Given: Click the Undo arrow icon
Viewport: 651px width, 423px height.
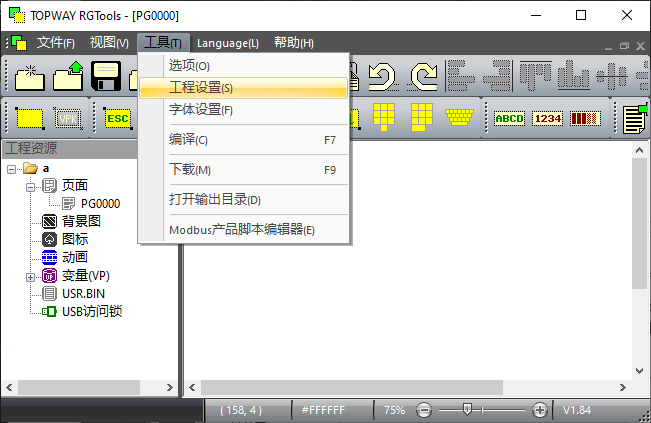Looking at the screenshot, I should coord(382,76).
